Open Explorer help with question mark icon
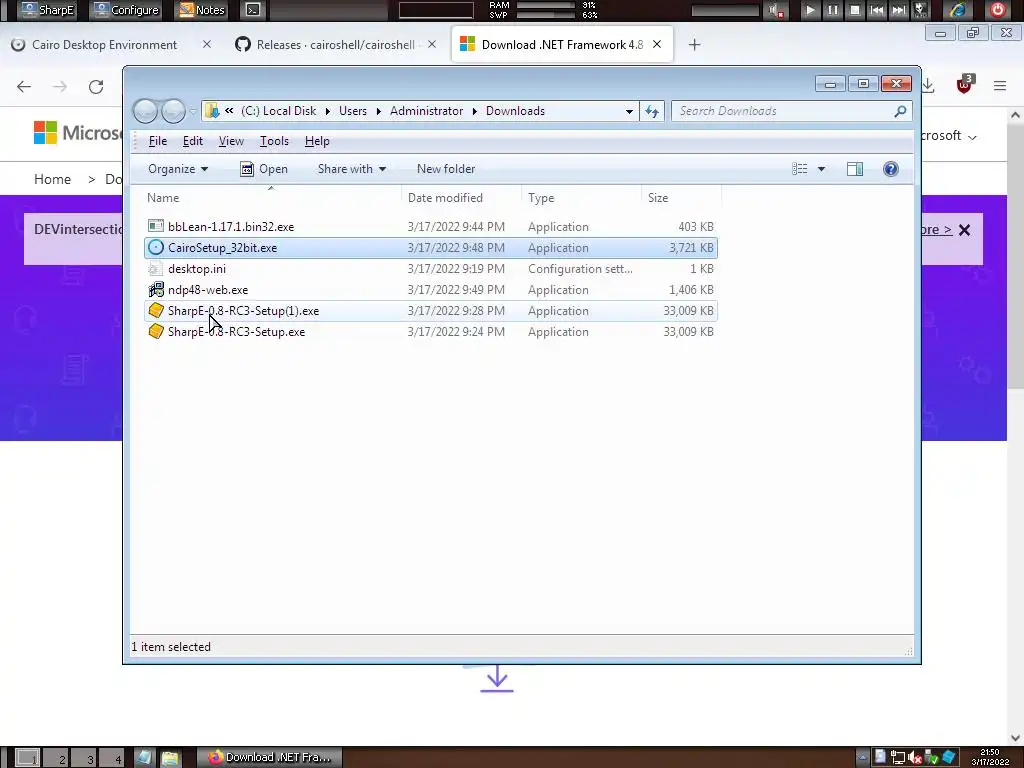The height and width of the screenshot is (768, 1024). (891, 169)
